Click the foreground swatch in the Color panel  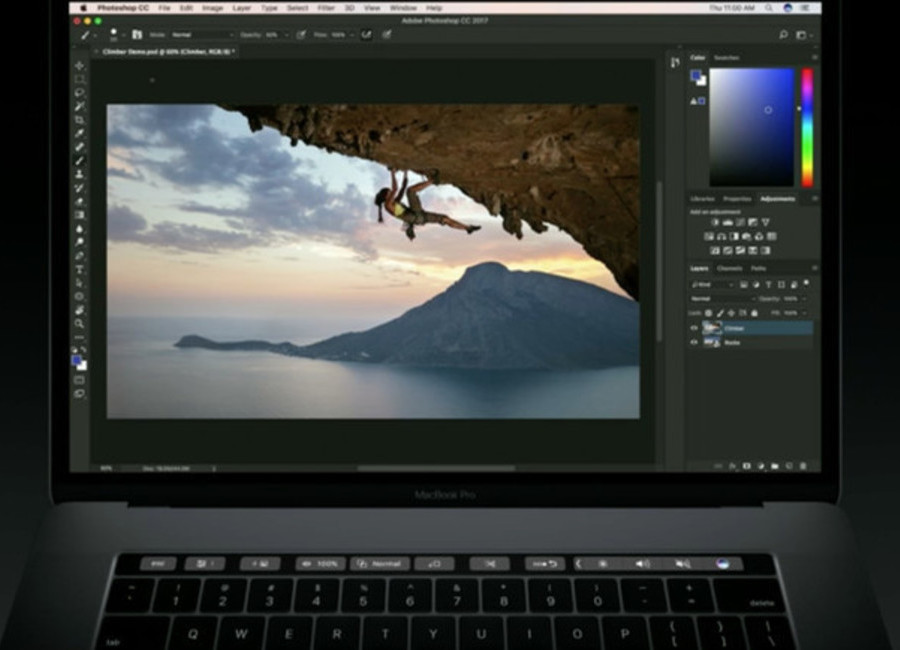[x=696, y=75]
